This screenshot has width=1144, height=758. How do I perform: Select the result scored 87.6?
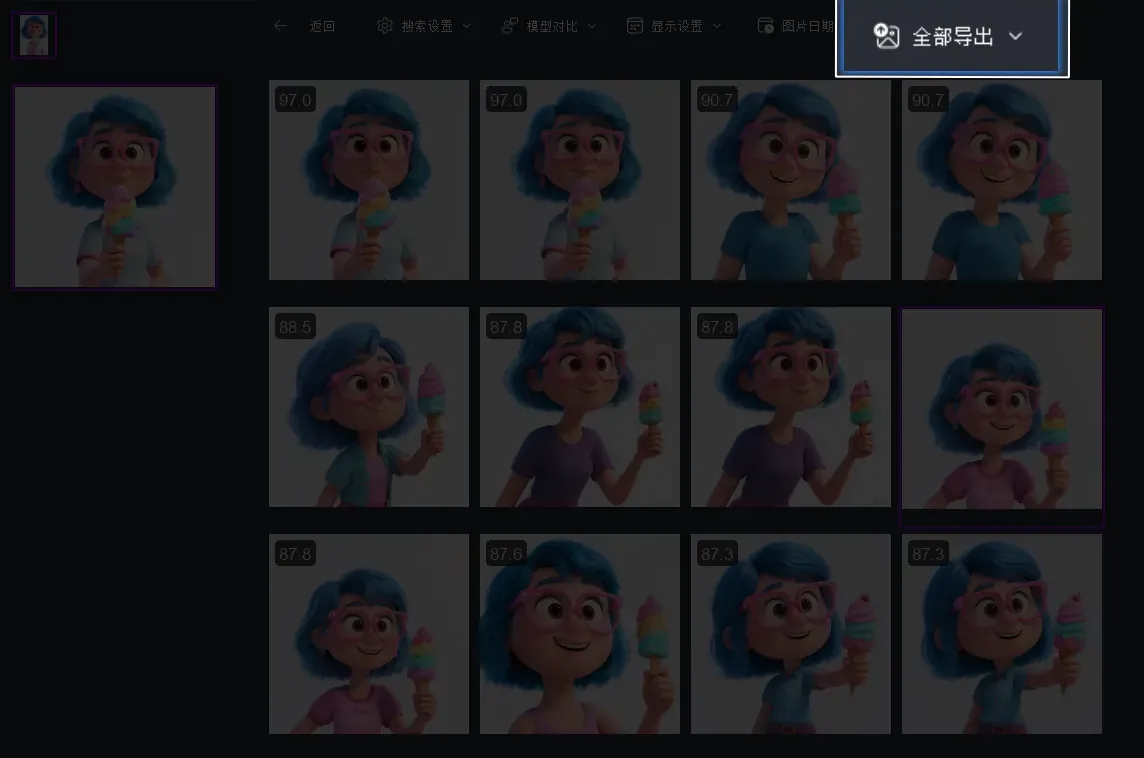579,633
